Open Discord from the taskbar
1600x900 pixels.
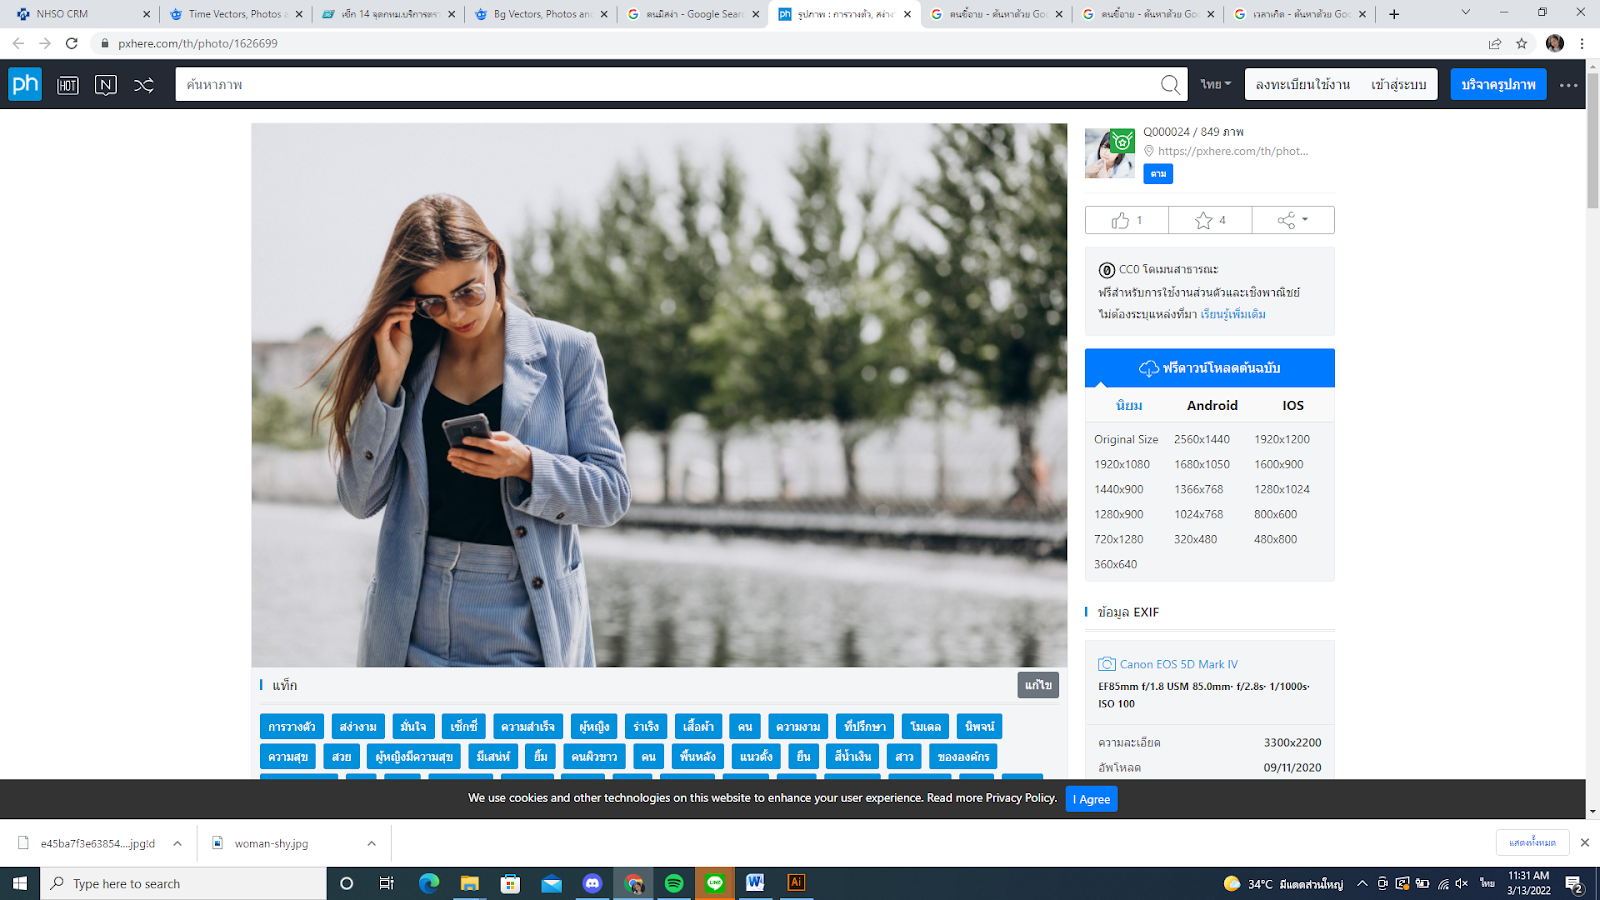592,883
